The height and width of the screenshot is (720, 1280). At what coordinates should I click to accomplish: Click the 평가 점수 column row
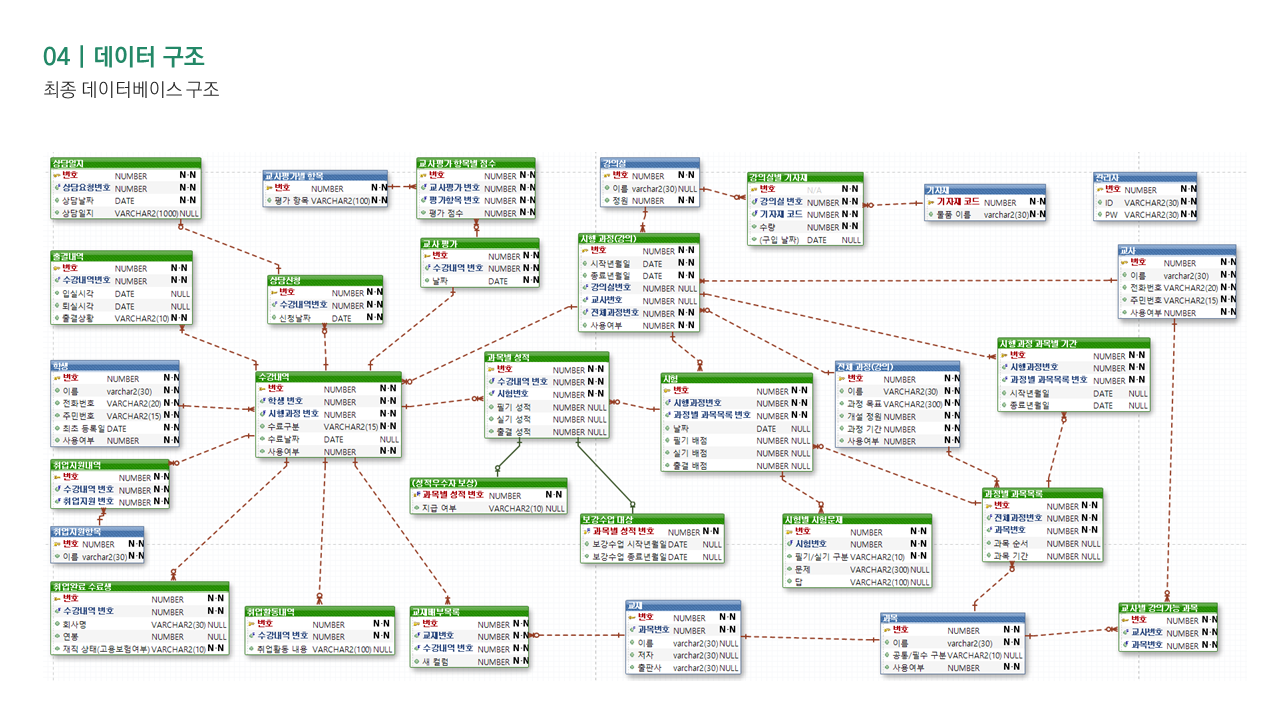point(476,213)
